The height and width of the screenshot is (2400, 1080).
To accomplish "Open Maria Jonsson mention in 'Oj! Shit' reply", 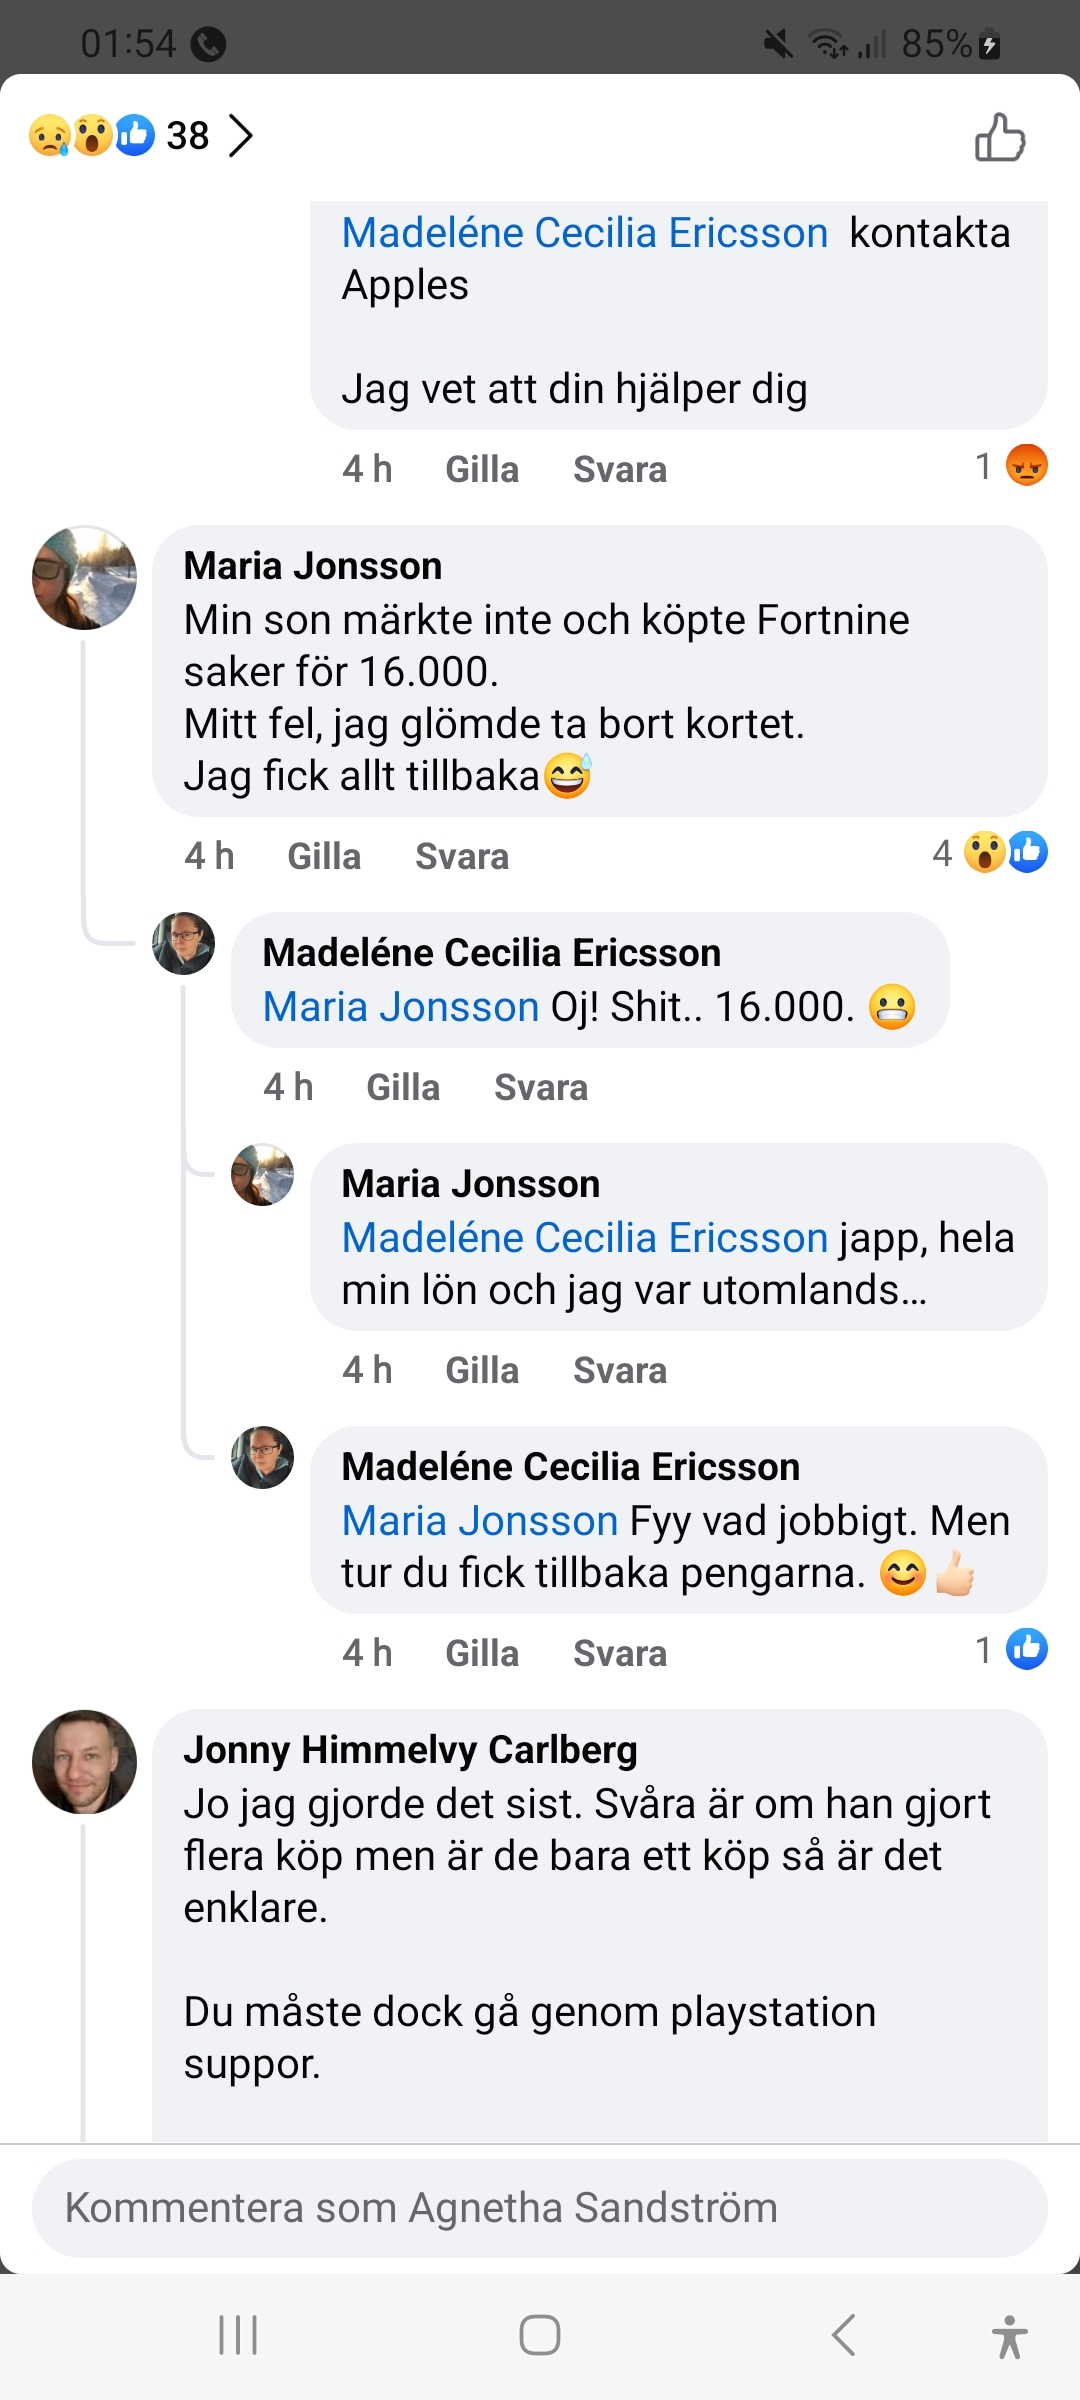I will 401,1007.
